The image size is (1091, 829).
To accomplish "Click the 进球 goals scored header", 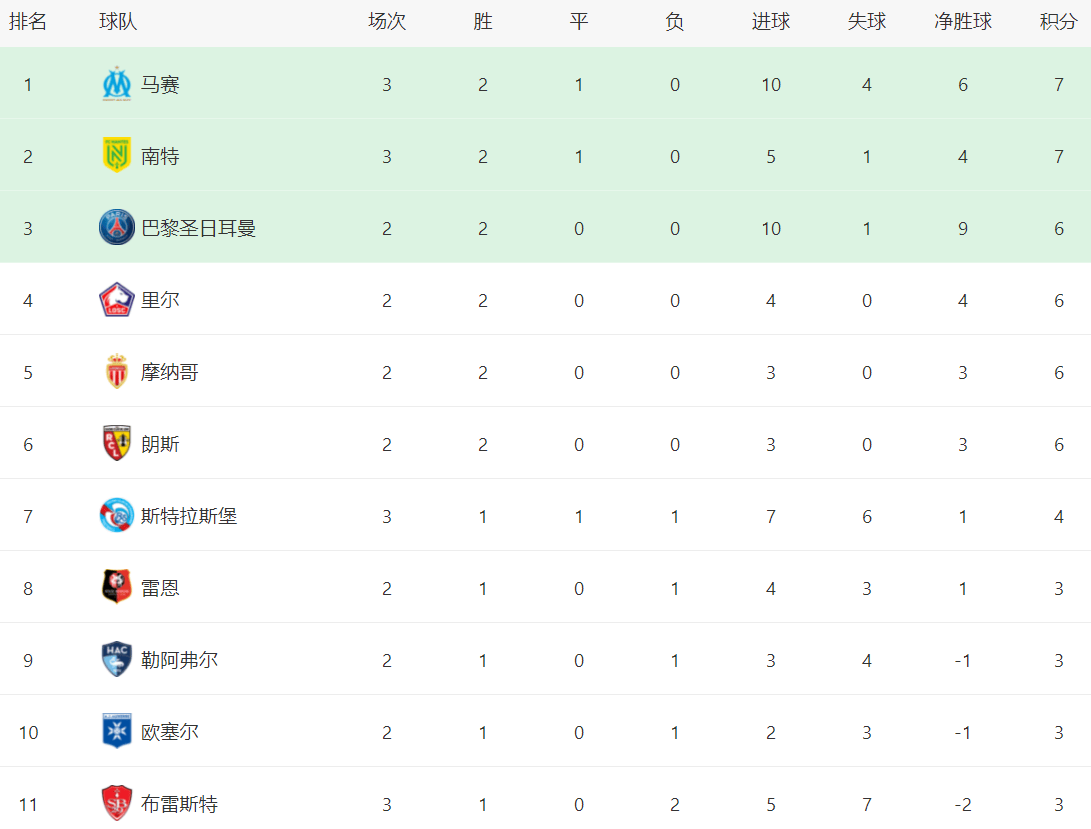I will coord(770,22).
